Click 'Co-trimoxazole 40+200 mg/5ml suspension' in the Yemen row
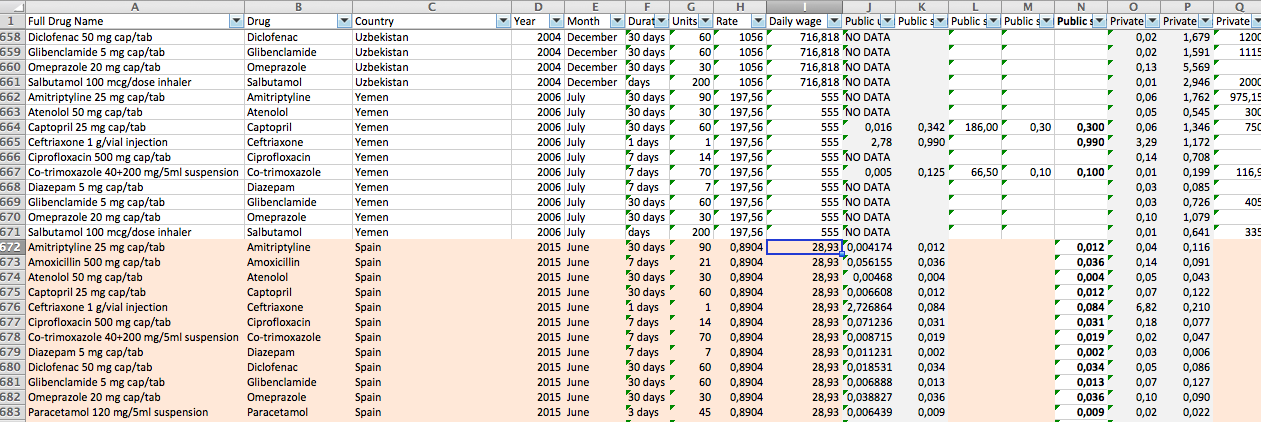 [x=135, y=171]
